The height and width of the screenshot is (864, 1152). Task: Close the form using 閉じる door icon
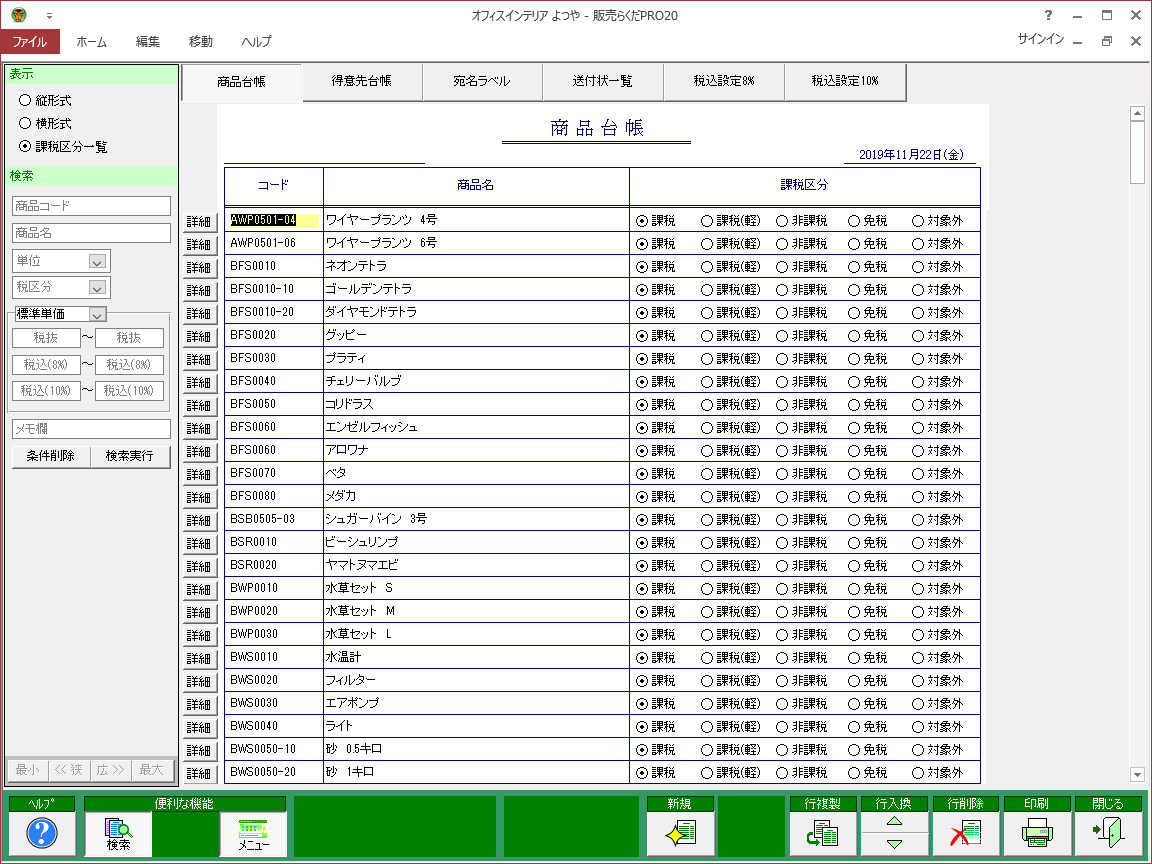[1108, 833]
